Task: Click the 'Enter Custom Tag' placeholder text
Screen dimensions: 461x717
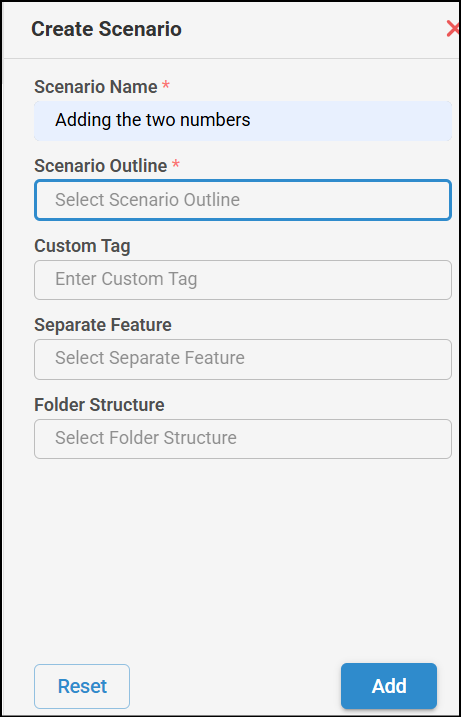Action: coord(126,279)
